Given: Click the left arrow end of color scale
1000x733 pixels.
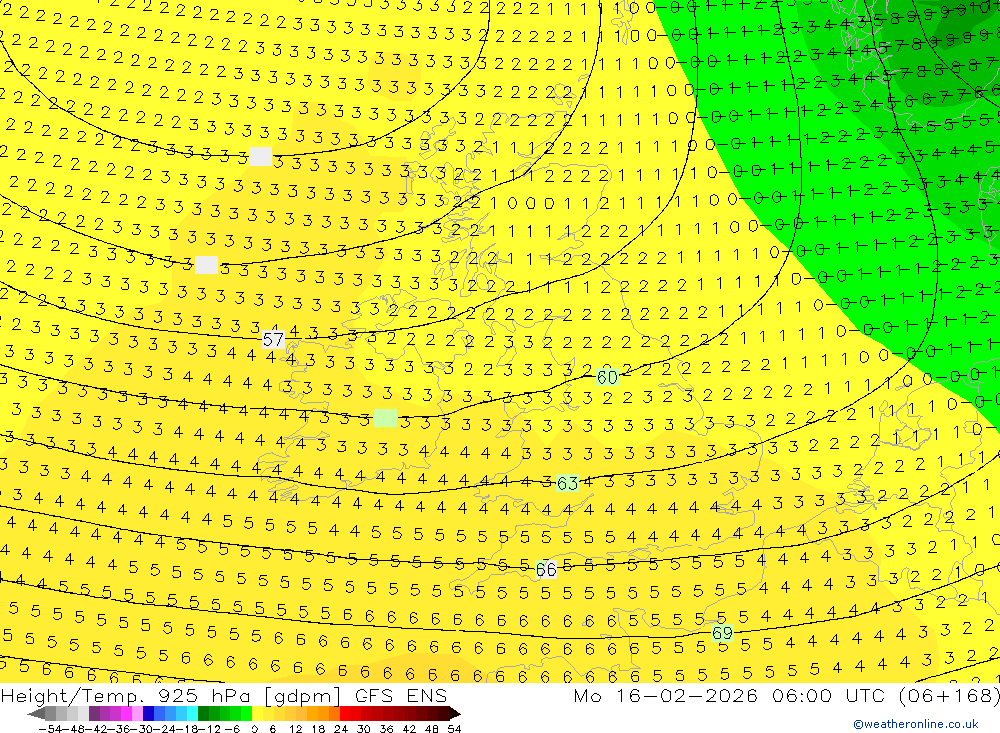Looking at the screenshot, I should click(36, 713).
